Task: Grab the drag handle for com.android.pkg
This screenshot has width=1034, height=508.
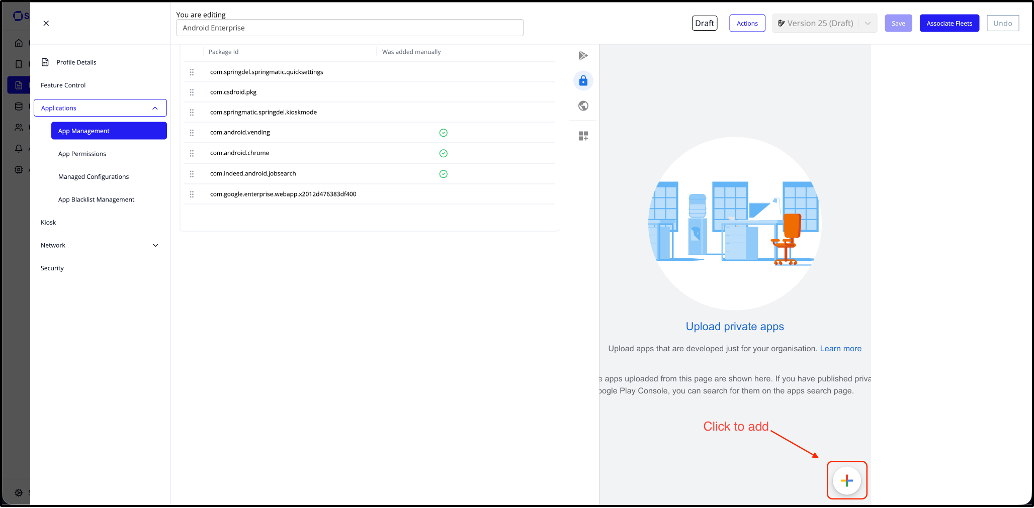Action: [192, 92]
